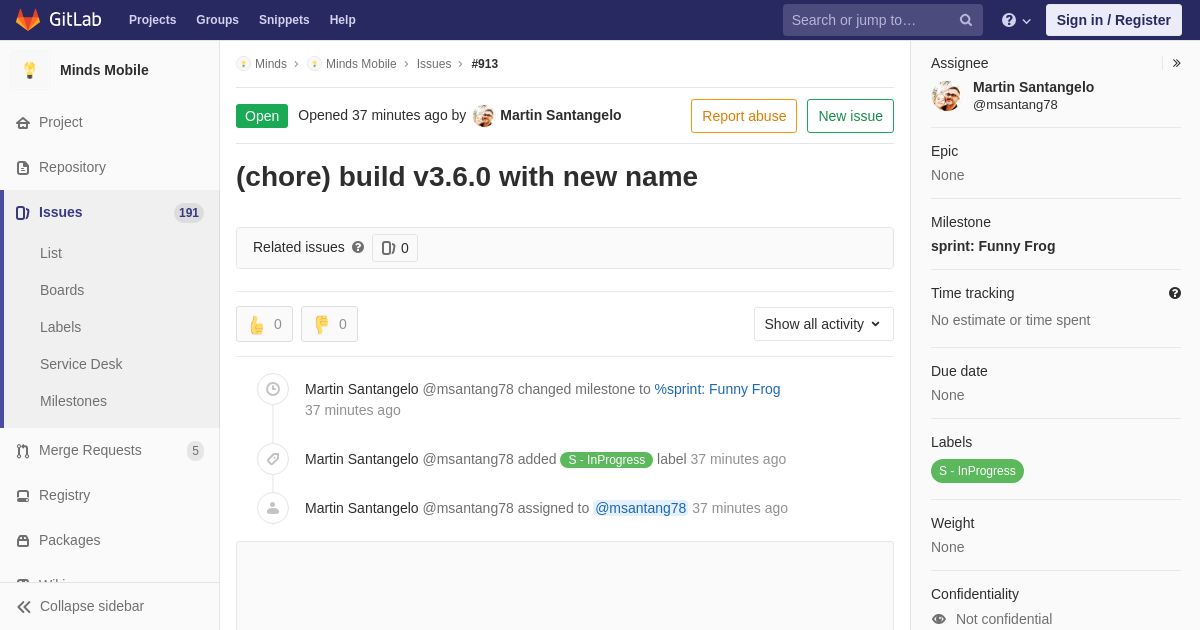Open Help in top navigation
The height and width of the screenshot is (630, 1200).
tap(343, 20)
